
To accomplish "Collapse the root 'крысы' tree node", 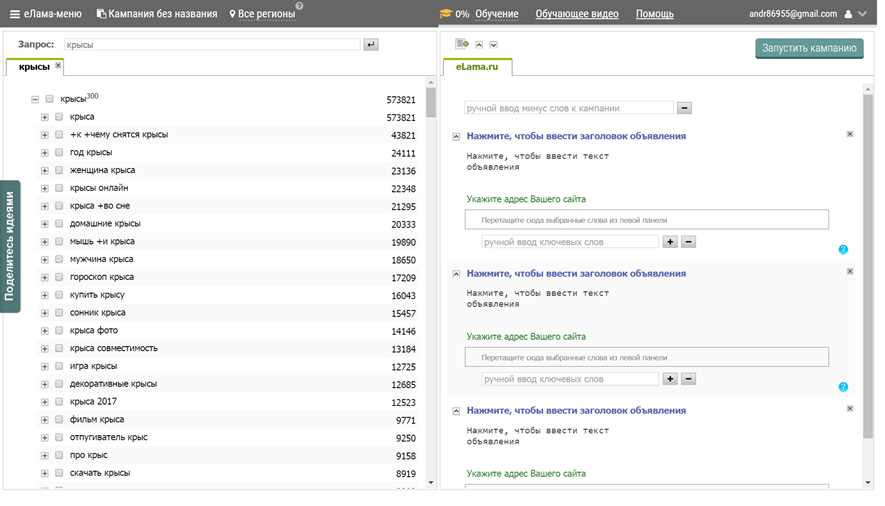I will coord(35,99).
